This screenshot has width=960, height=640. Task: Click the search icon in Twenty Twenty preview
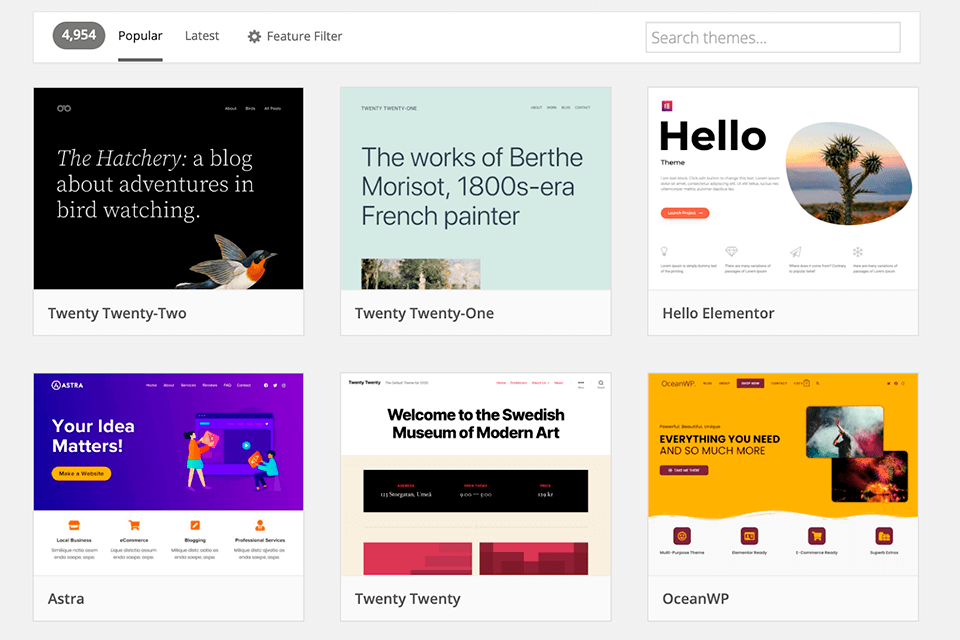(601, 383)
